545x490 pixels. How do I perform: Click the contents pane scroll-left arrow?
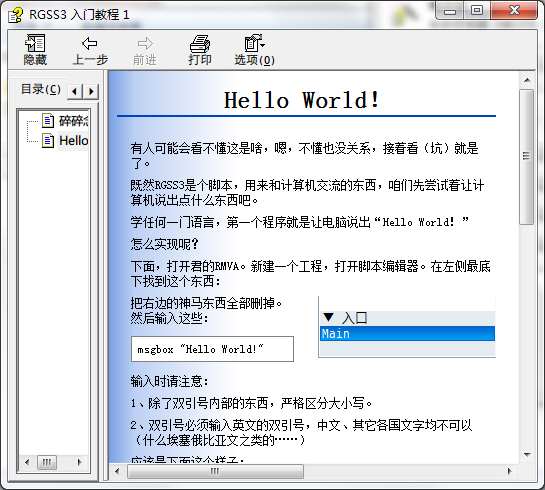pyautogui.click(x=27, y=462)
